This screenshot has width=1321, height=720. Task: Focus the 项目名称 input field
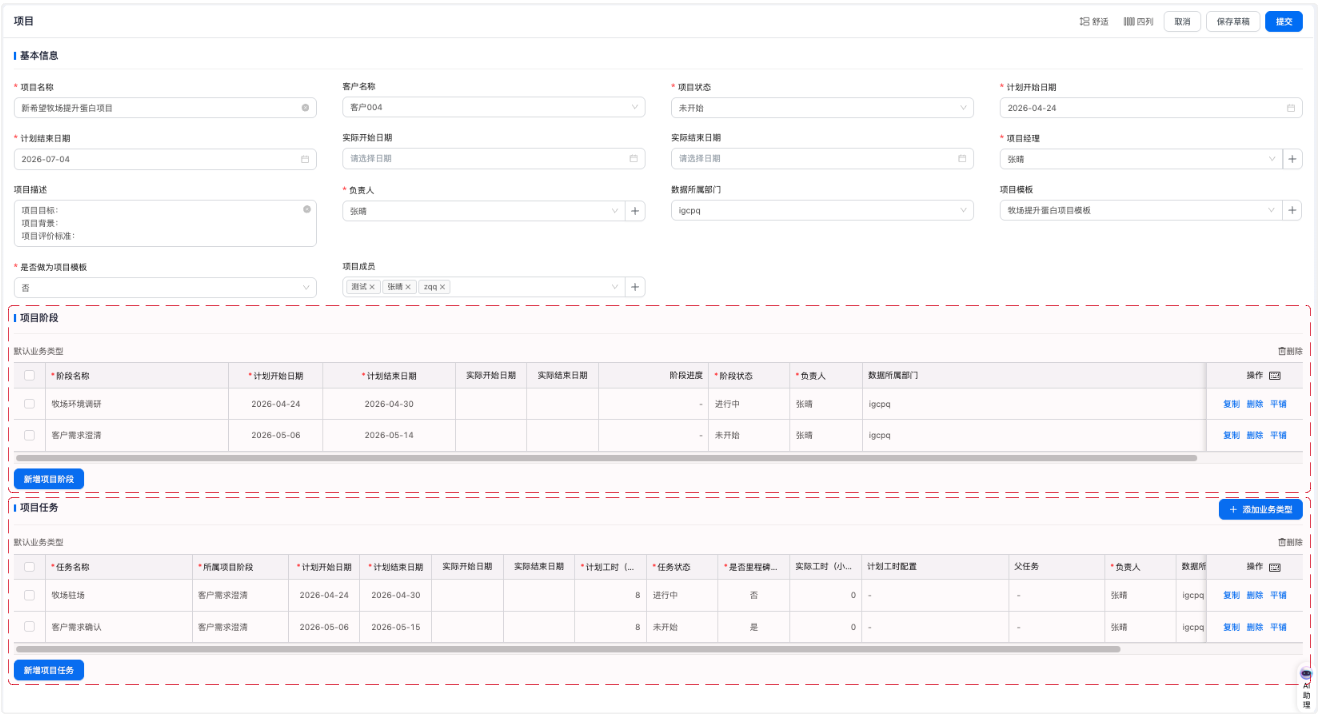(x=165, y=107)
